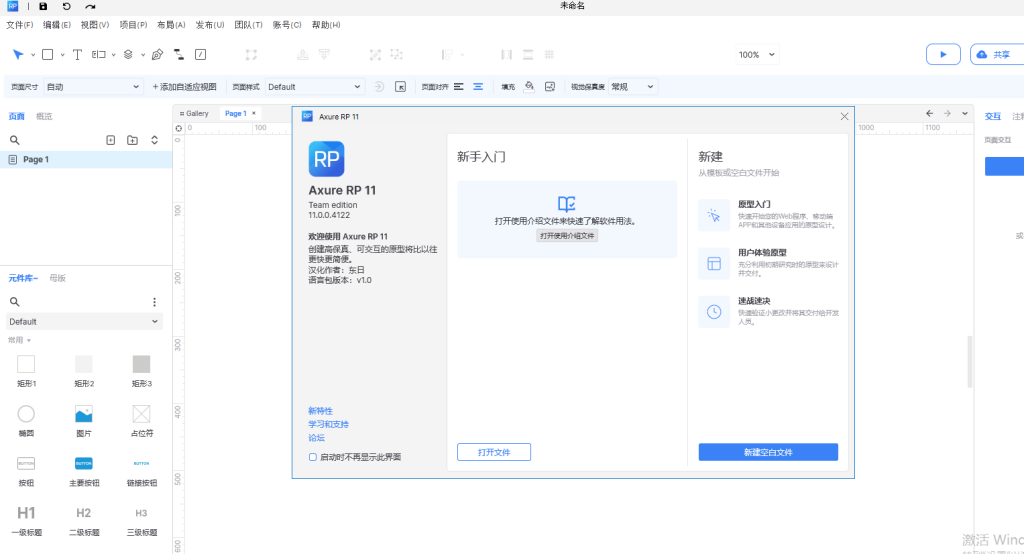Pick the 图片 image widget

coord(84,420)
